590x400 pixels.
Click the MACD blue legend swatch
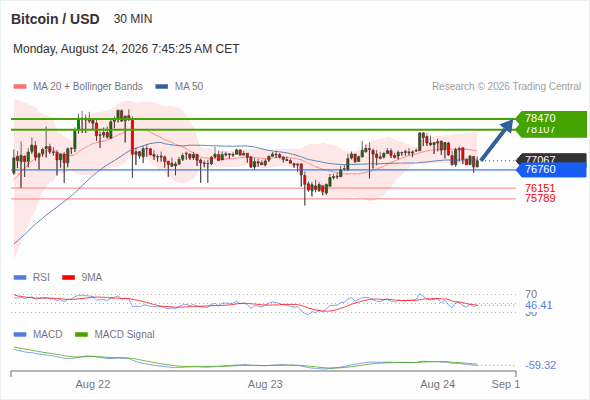click(20, 335)
